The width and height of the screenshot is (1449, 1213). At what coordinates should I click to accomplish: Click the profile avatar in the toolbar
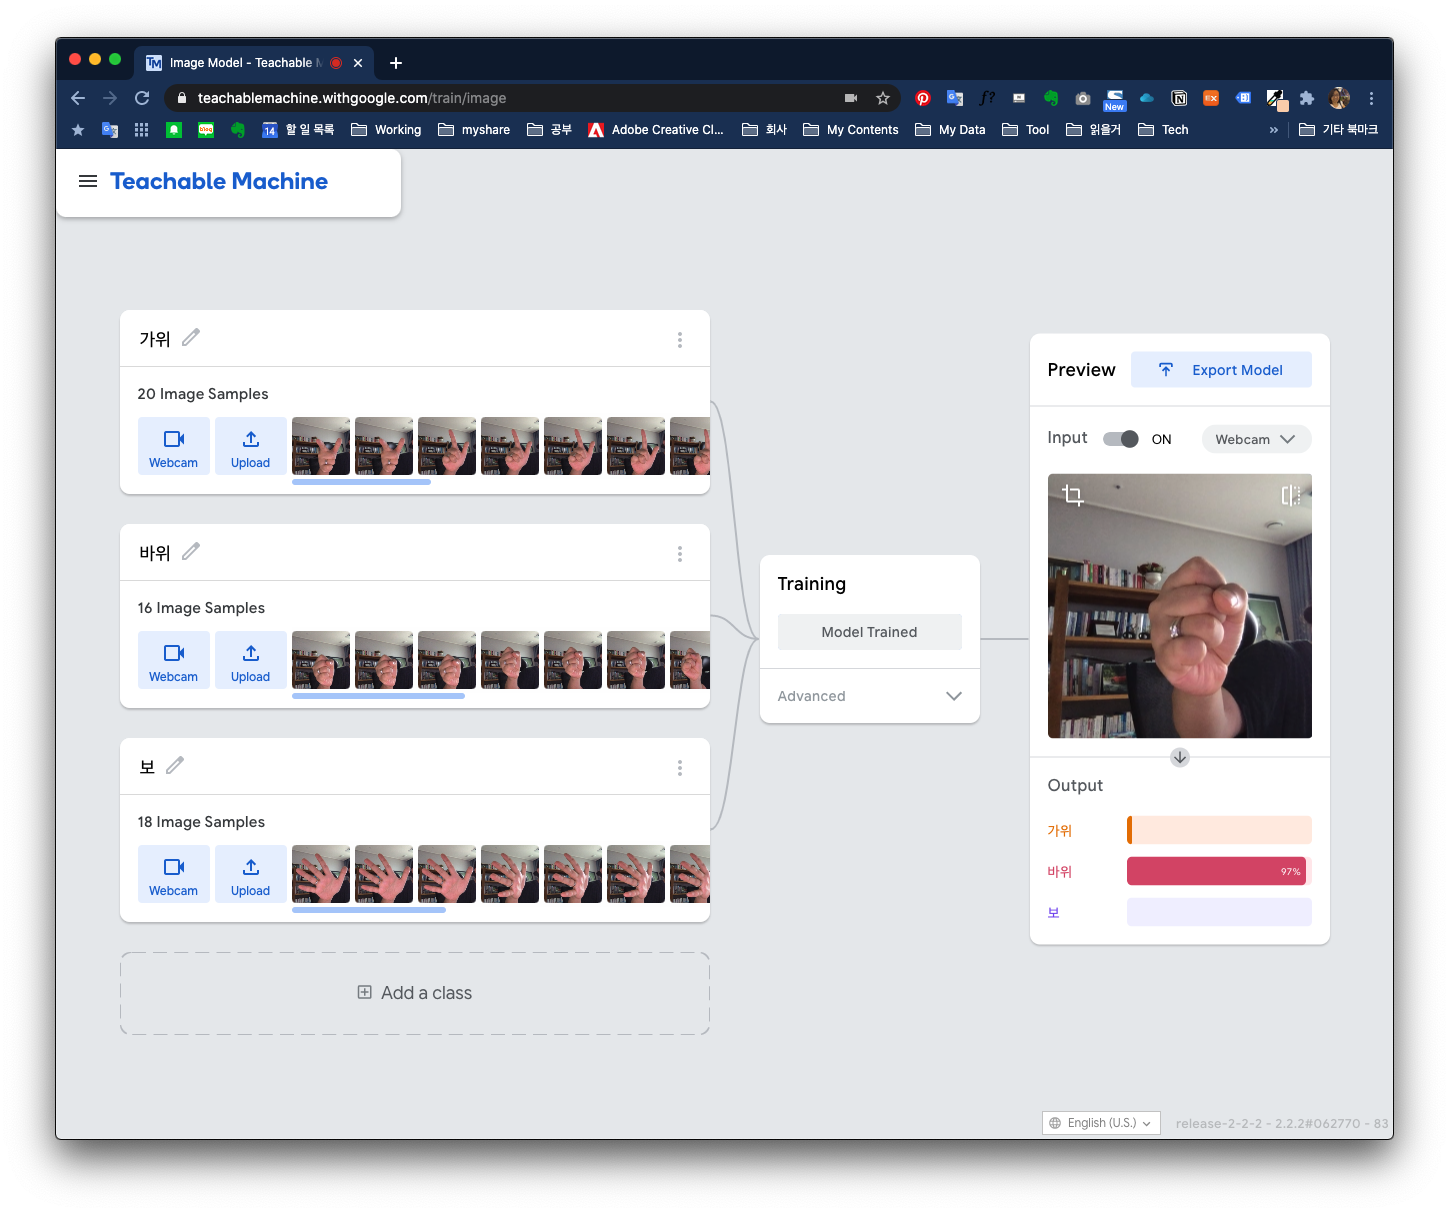coord(1339,98)
